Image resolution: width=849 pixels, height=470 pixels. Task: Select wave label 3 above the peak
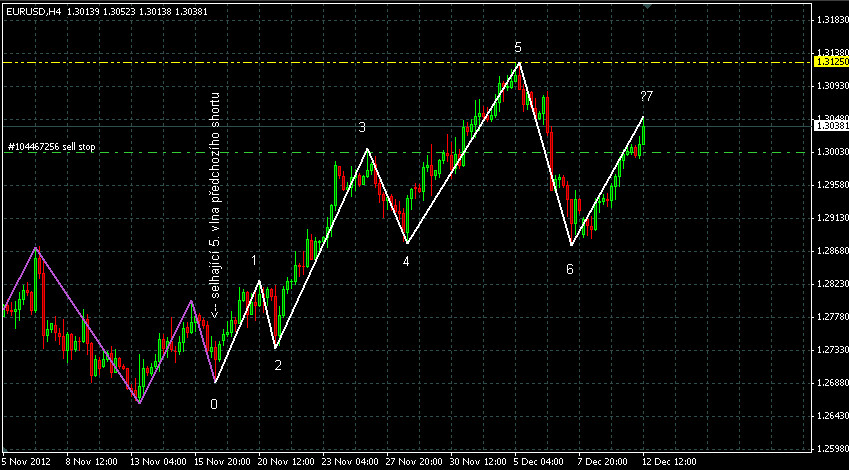[x=362, y=127]
